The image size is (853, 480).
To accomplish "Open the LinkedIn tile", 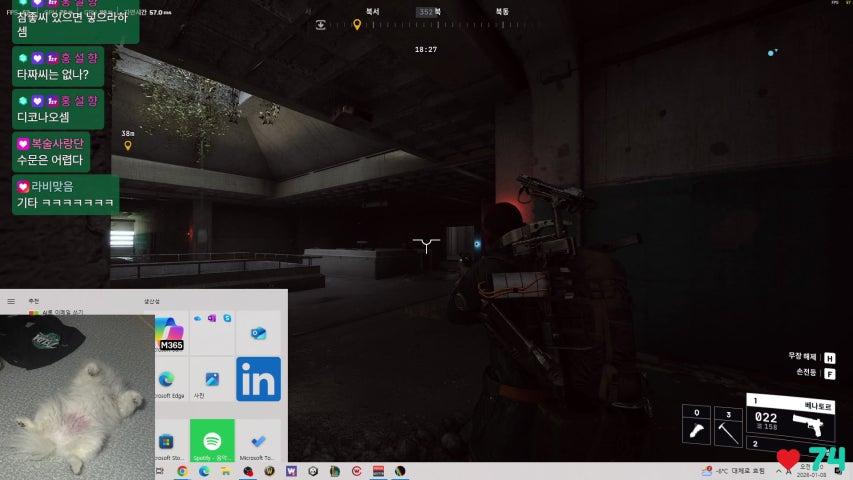I will 258,379.
